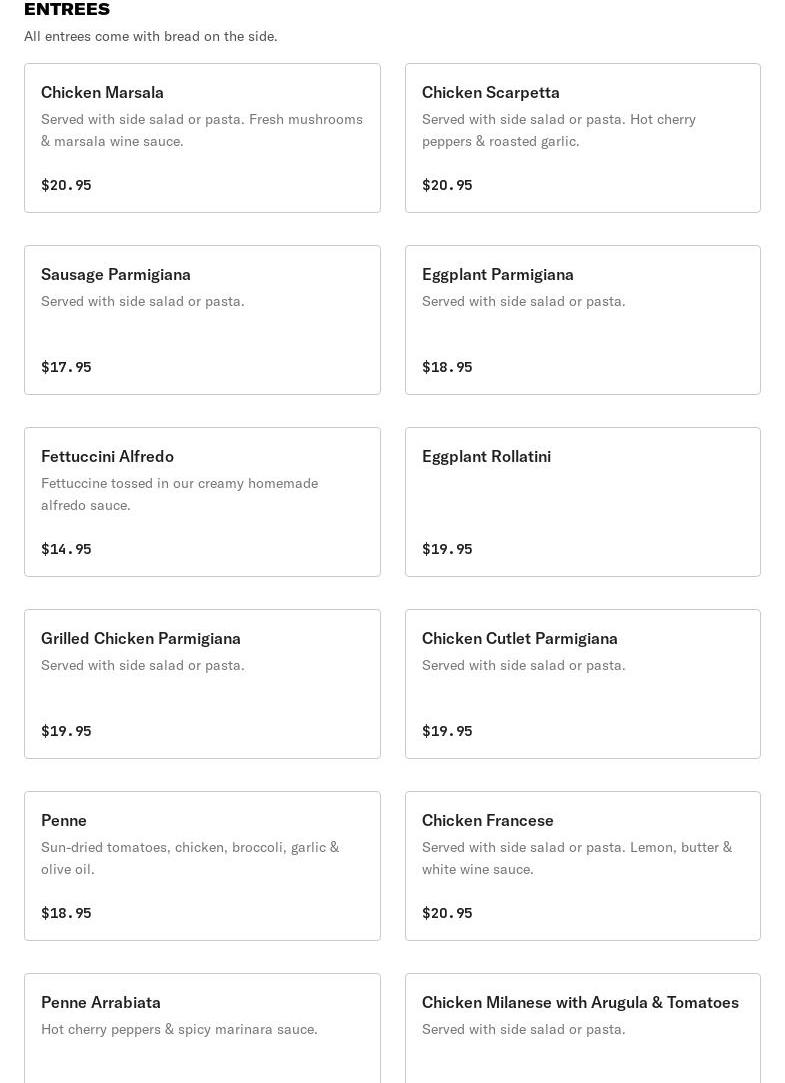Choose Chicken Milanese with Arugula & Tomatoes
Screen dimensions: 785x1083
coord(582,1028)
